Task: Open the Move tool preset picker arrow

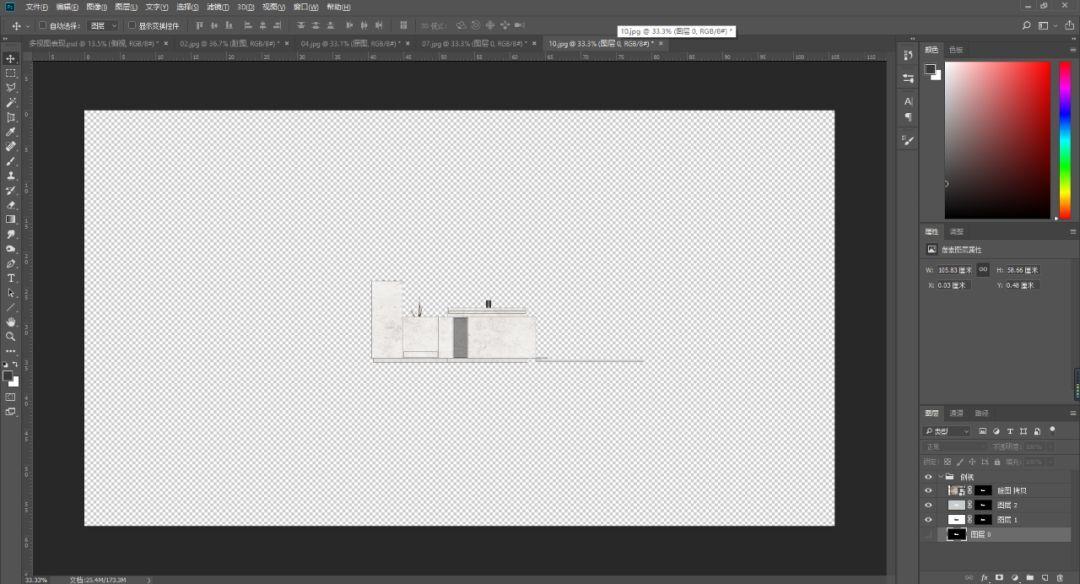Action: point(28,26)
